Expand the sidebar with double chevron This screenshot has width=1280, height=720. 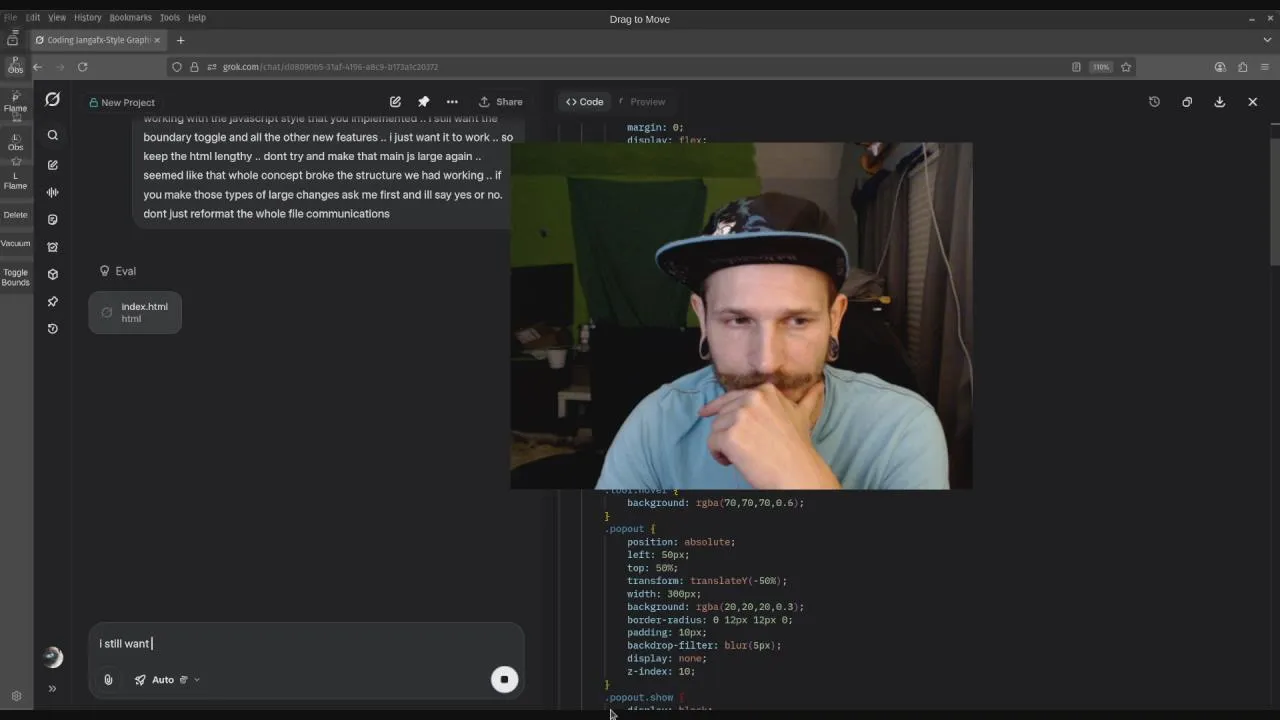click(x=52, y=688)
